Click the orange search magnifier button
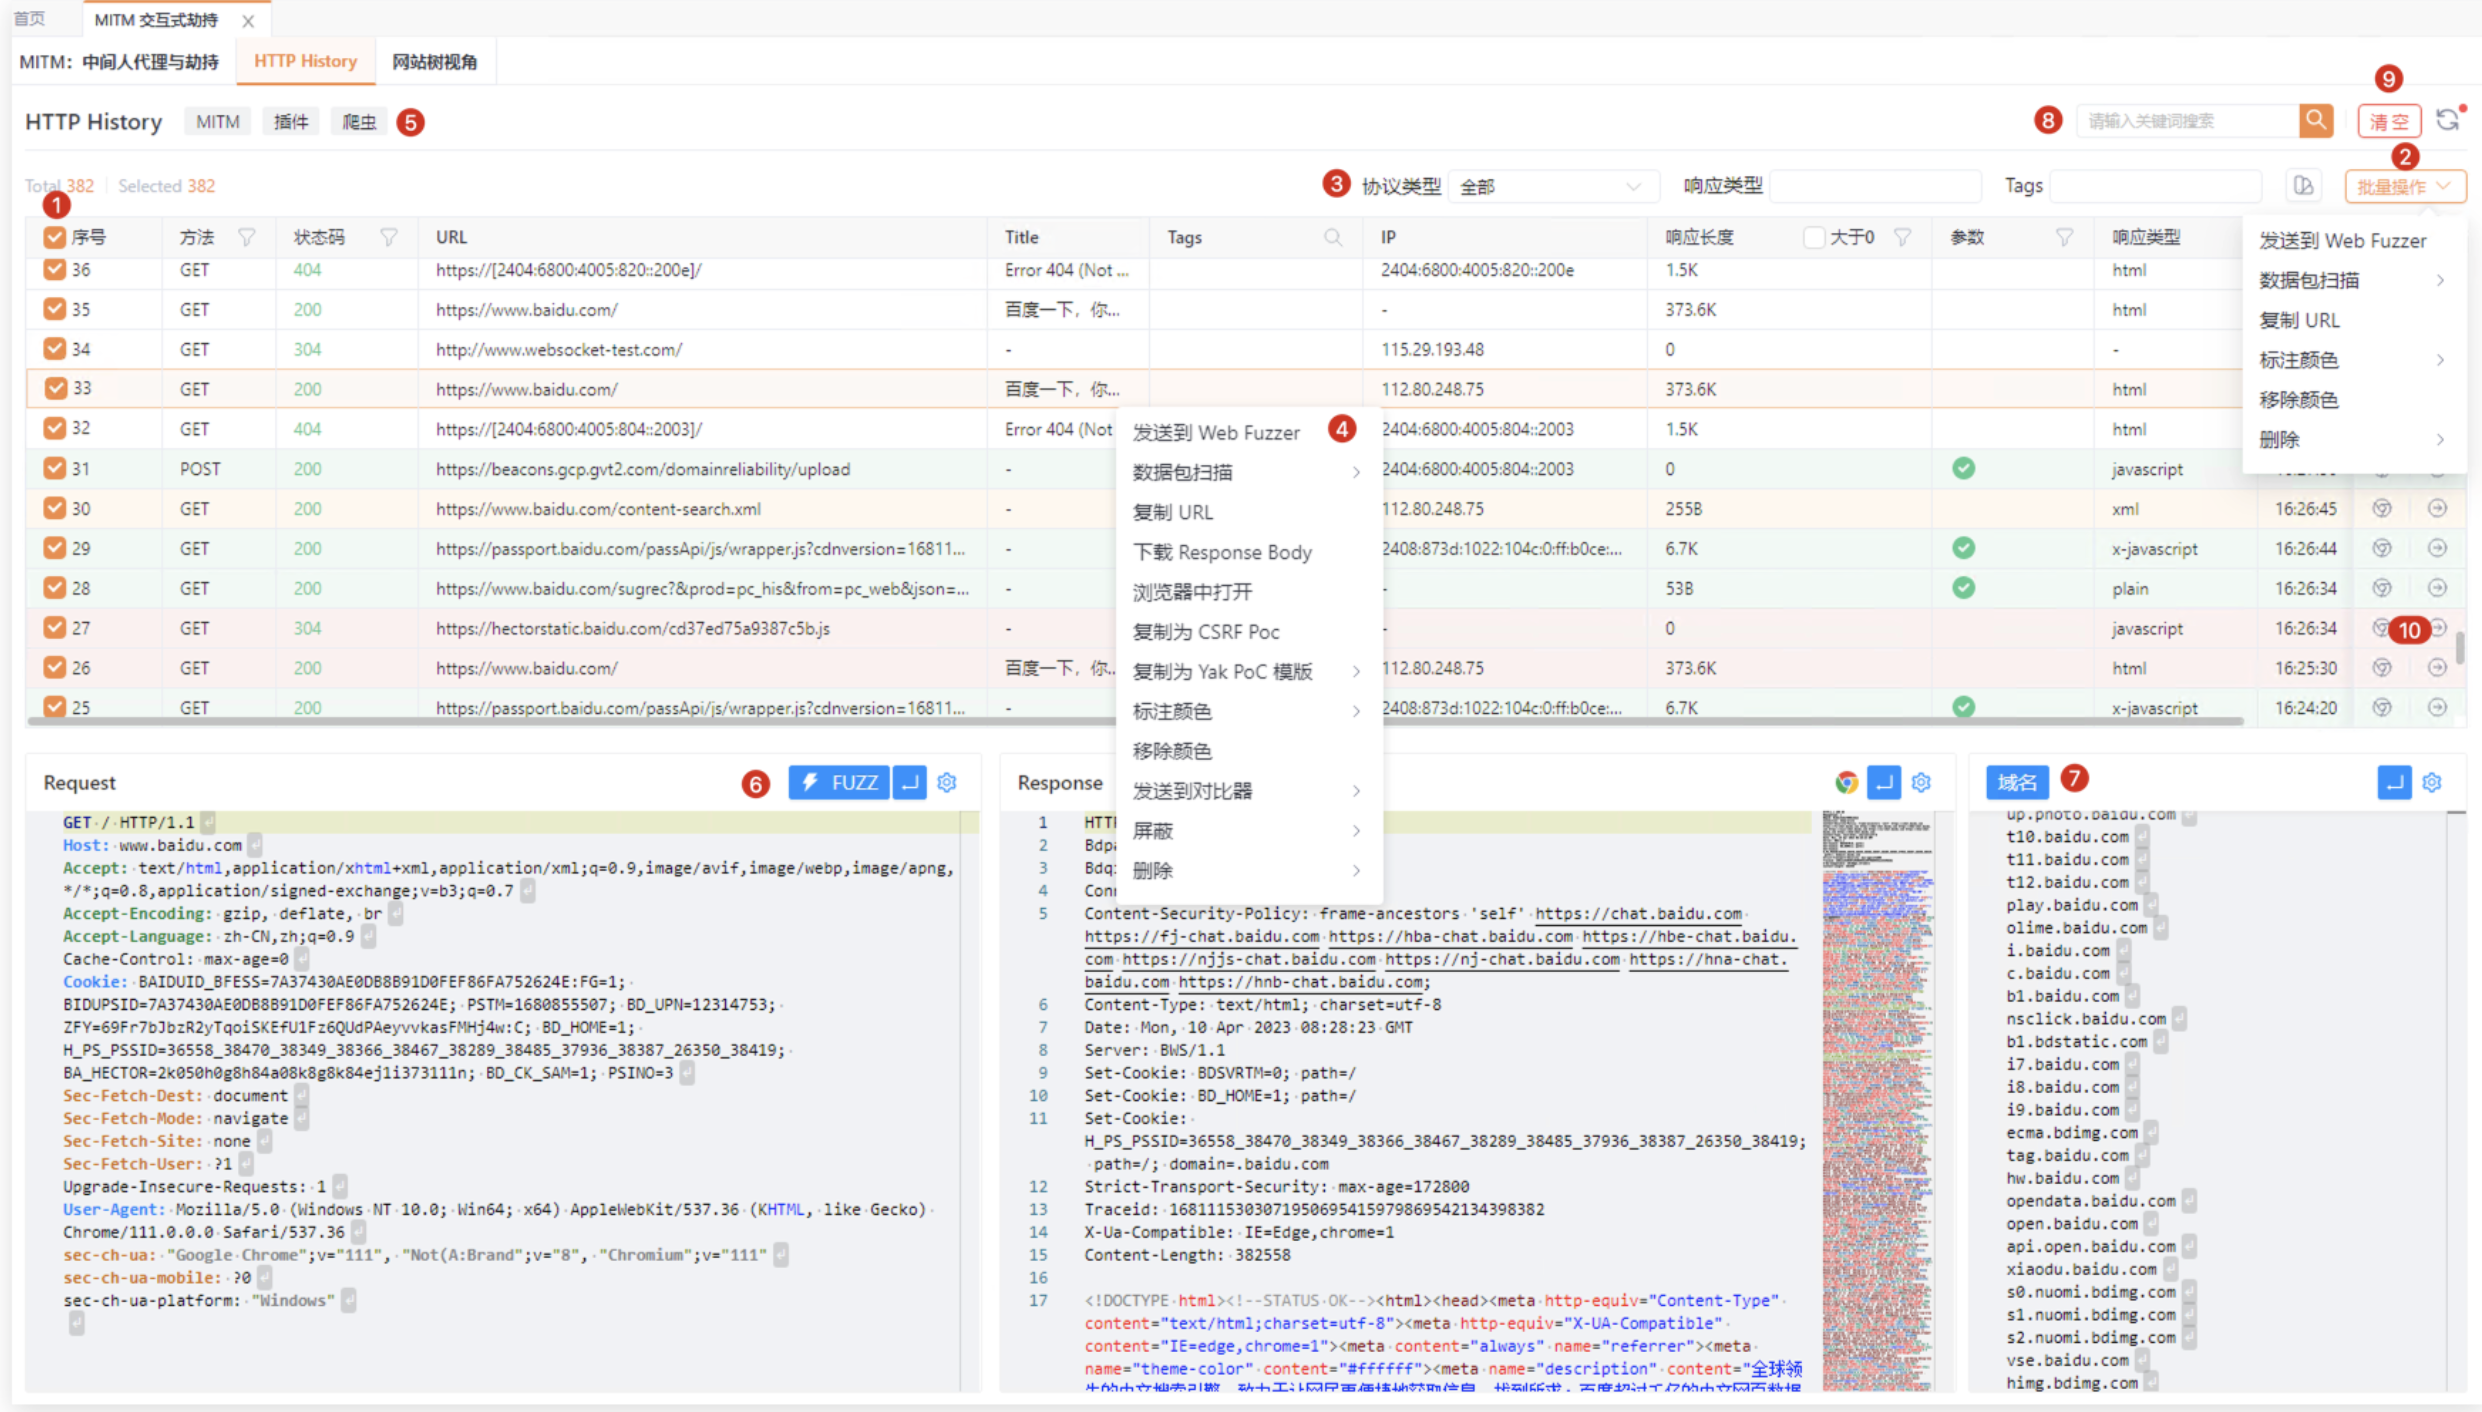Image resolution: width=2482 pixels, height=1412 pixels. 2315,121
